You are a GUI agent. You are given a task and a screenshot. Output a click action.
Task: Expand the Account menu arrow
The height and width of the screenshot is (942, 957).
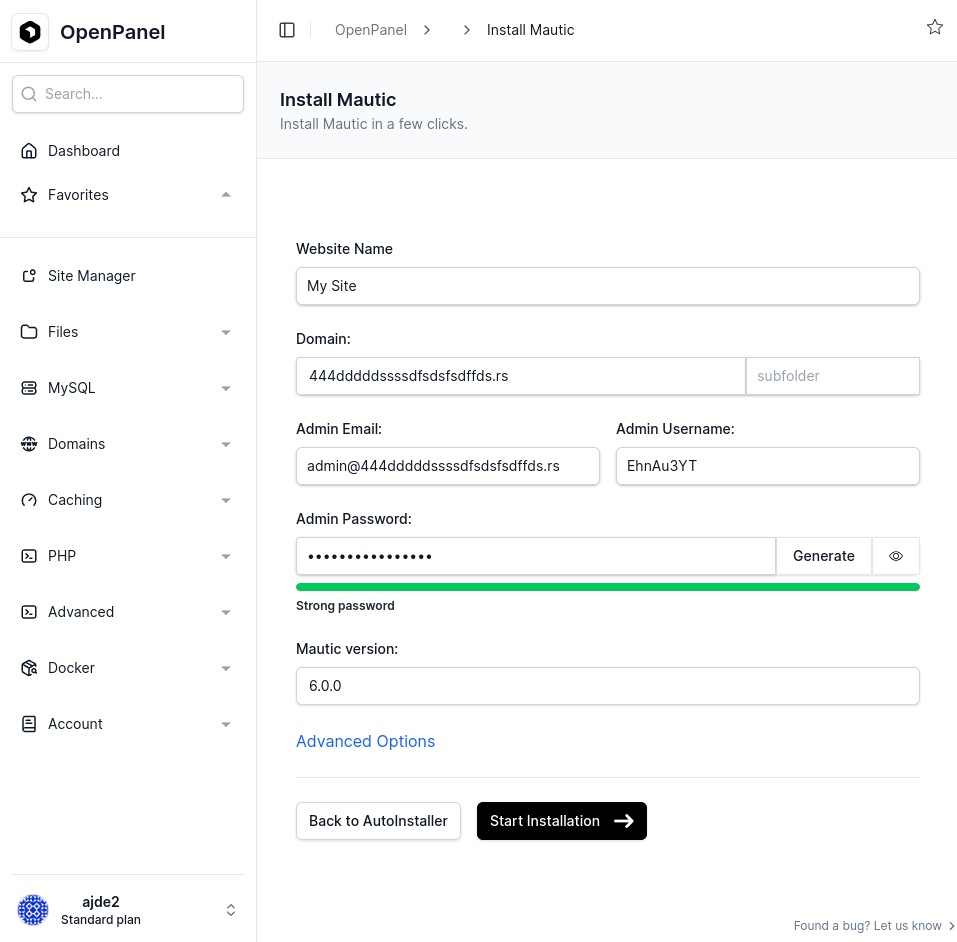click(226, 725)
